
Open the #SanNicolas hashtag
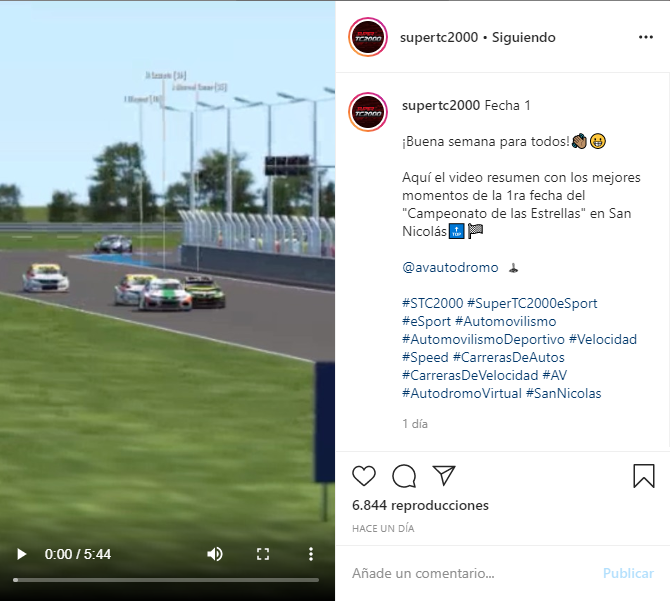(563, 393)
